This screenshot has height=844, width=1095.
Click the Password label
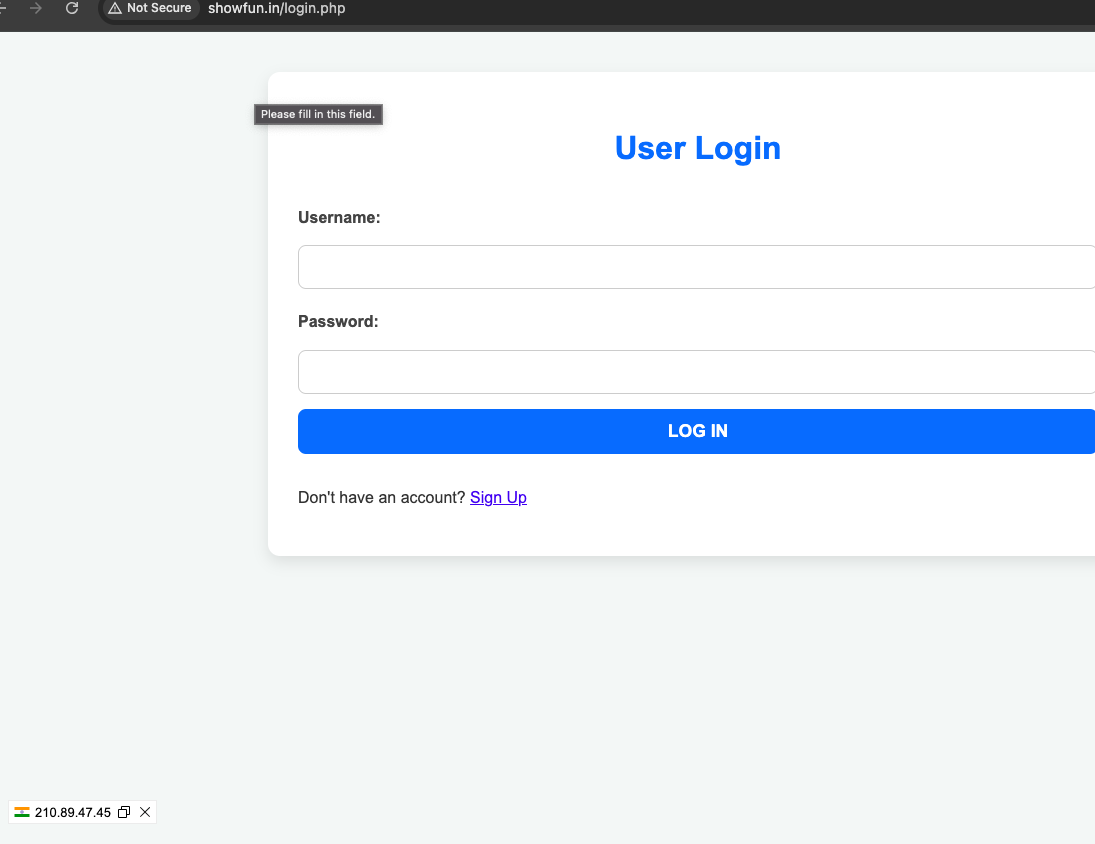point(338,321)
